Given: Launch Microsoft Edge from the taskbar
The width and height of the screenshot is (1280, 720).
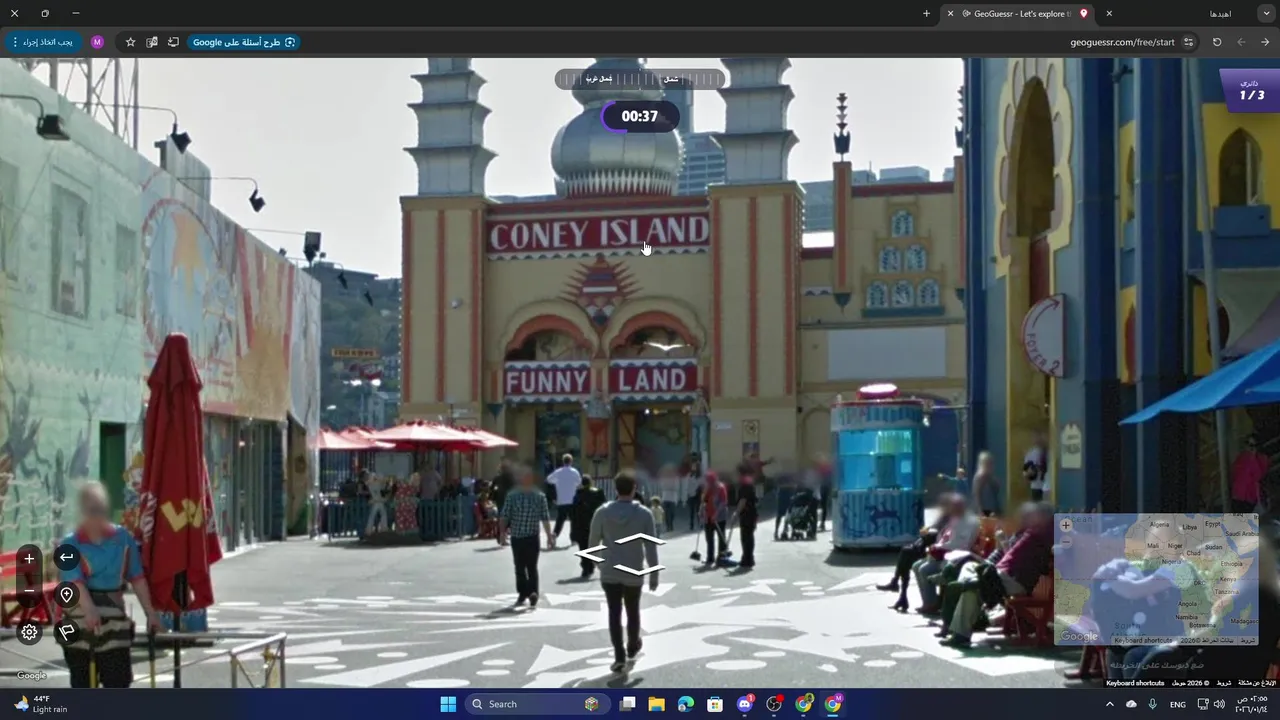Looking at the screenshot, I should pos(686,704).
